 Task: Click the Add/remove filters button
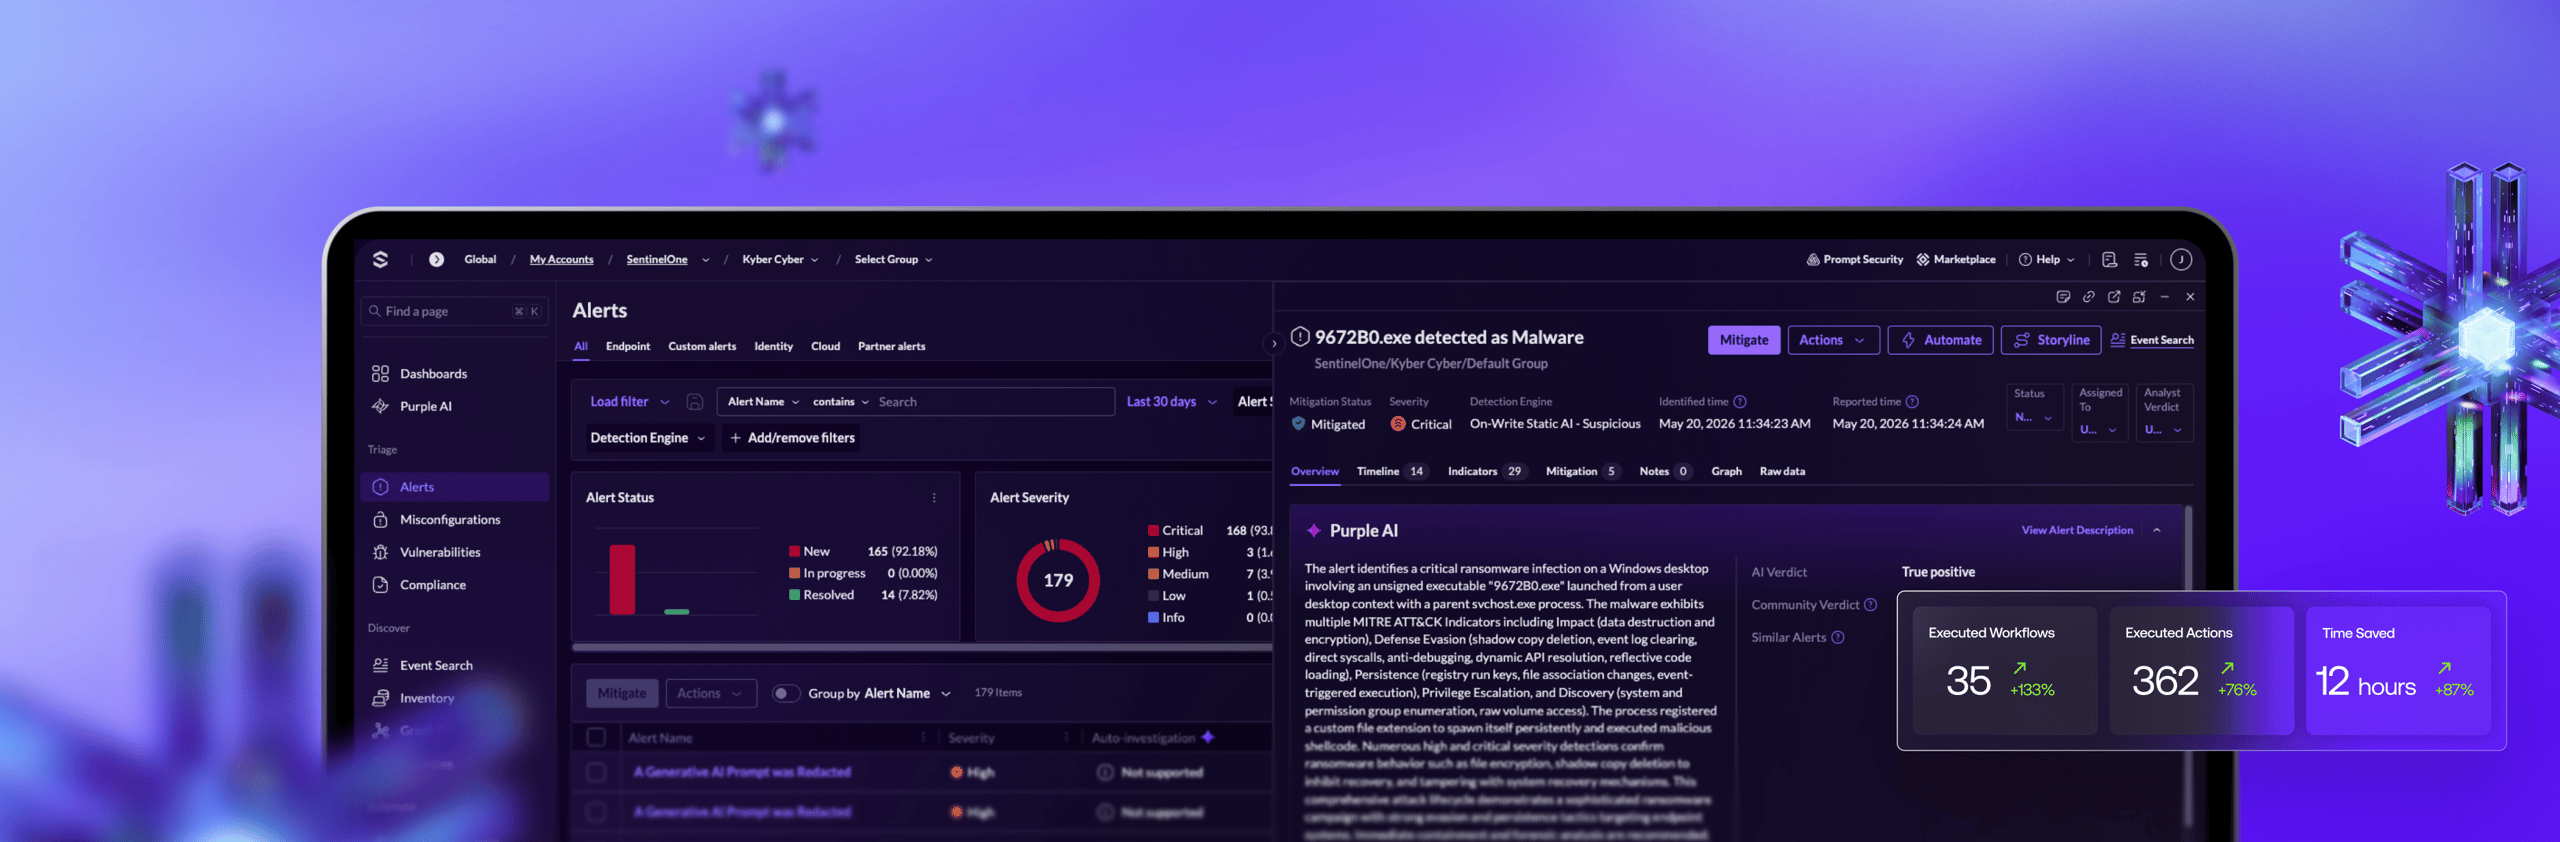point(792,438)
